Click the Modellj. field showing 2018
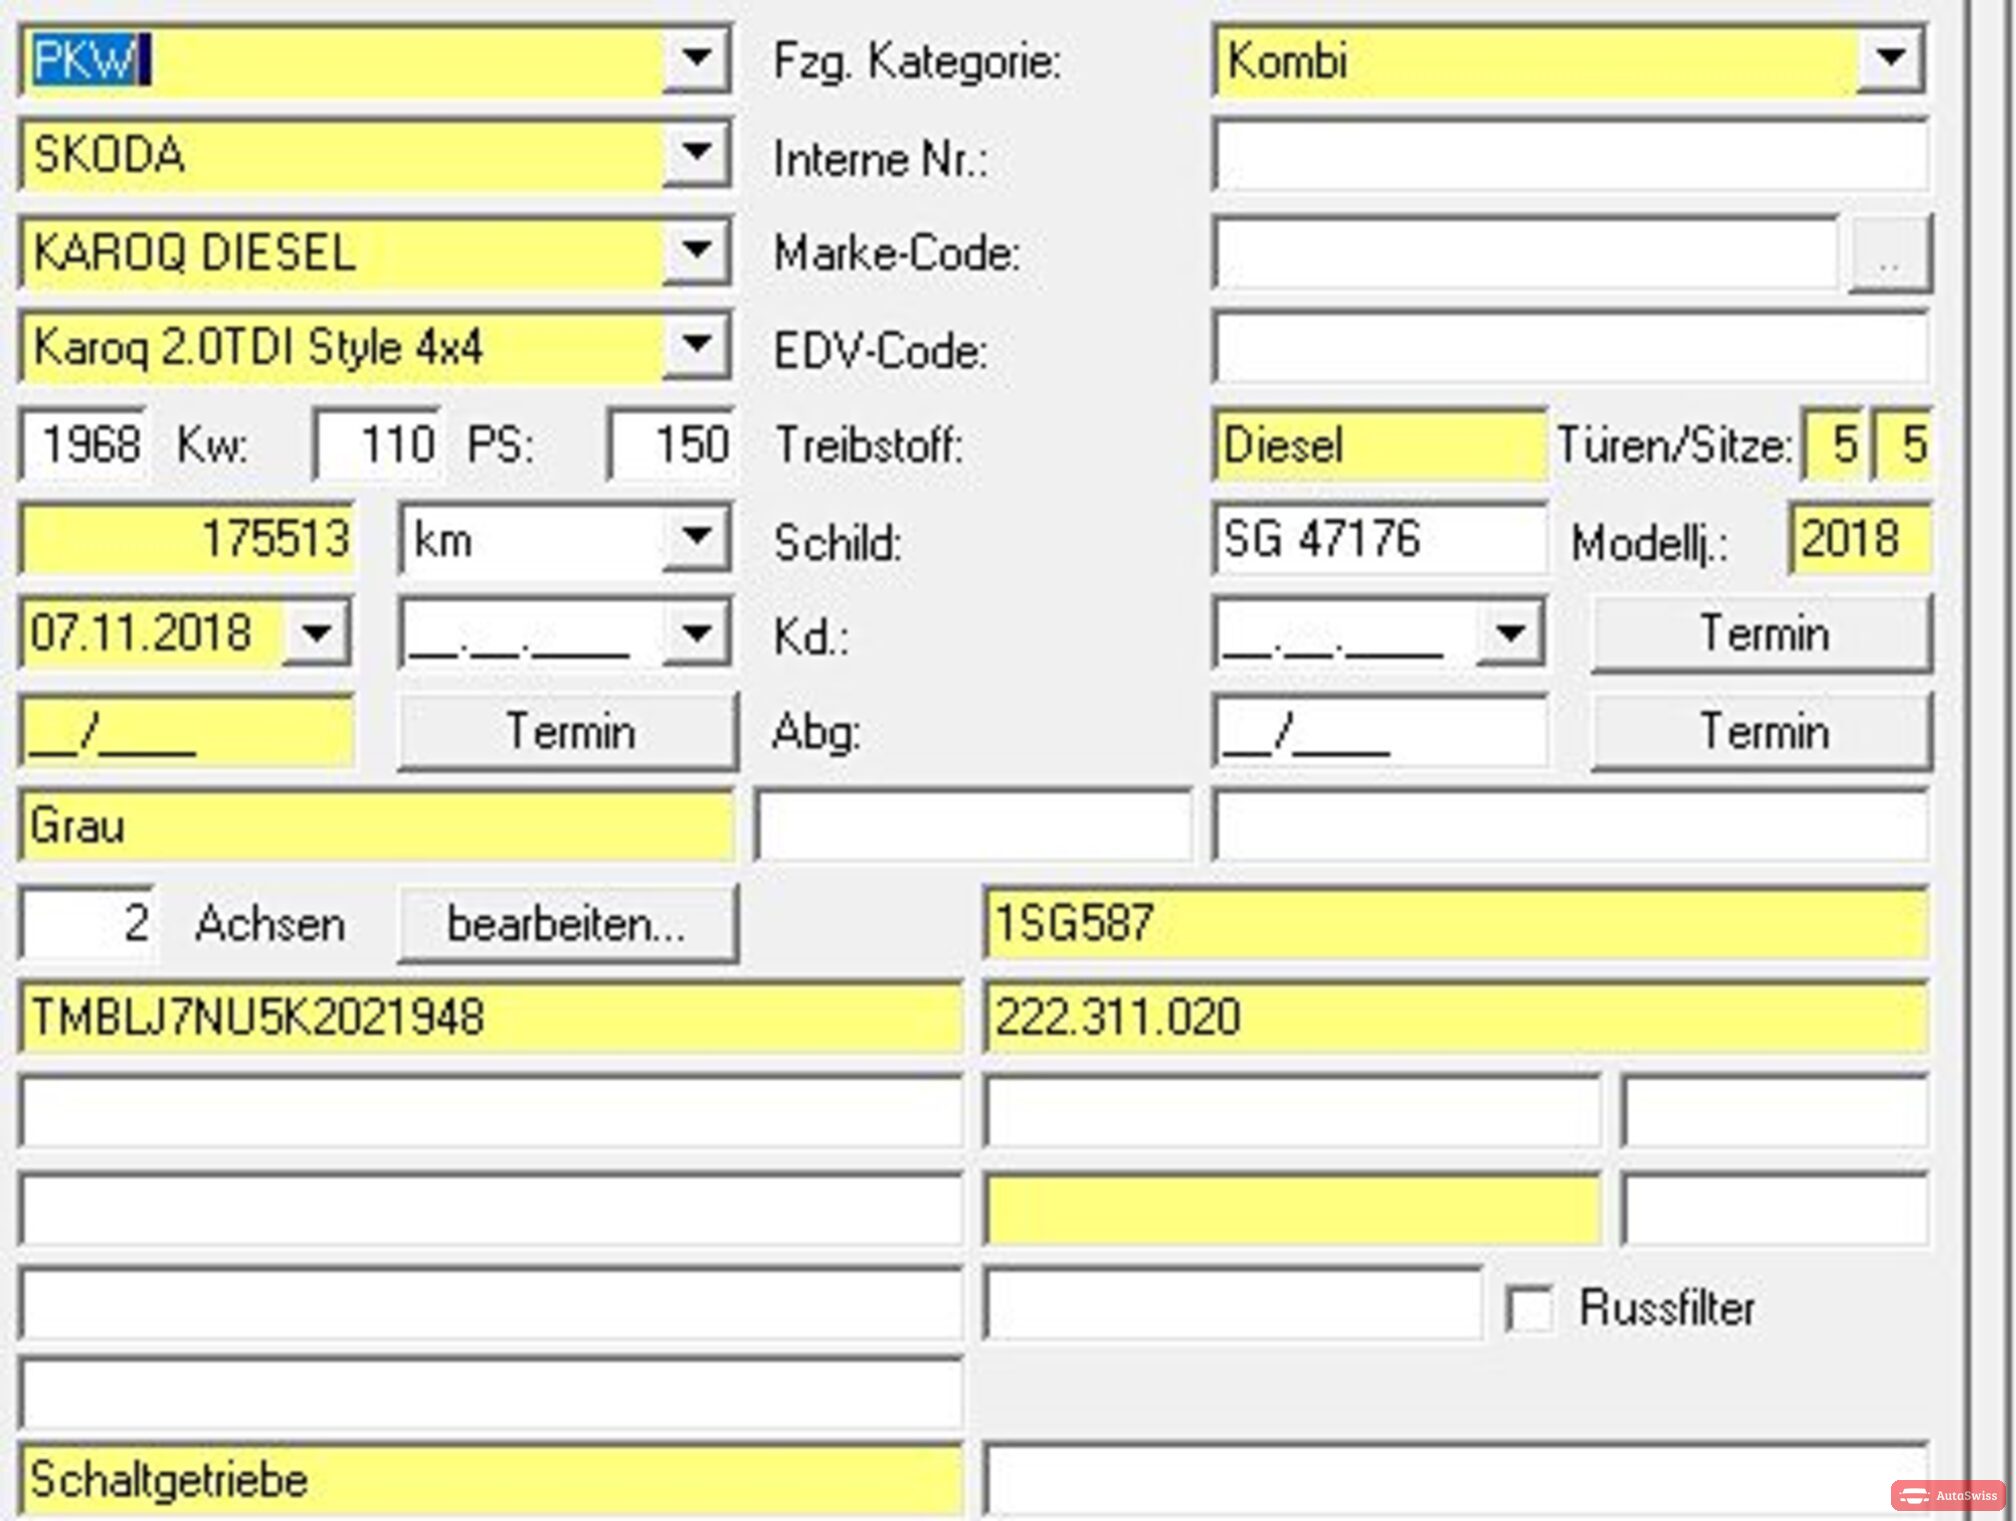Viewport: 2016px width, 1521px height. [x=1859, y=539]
